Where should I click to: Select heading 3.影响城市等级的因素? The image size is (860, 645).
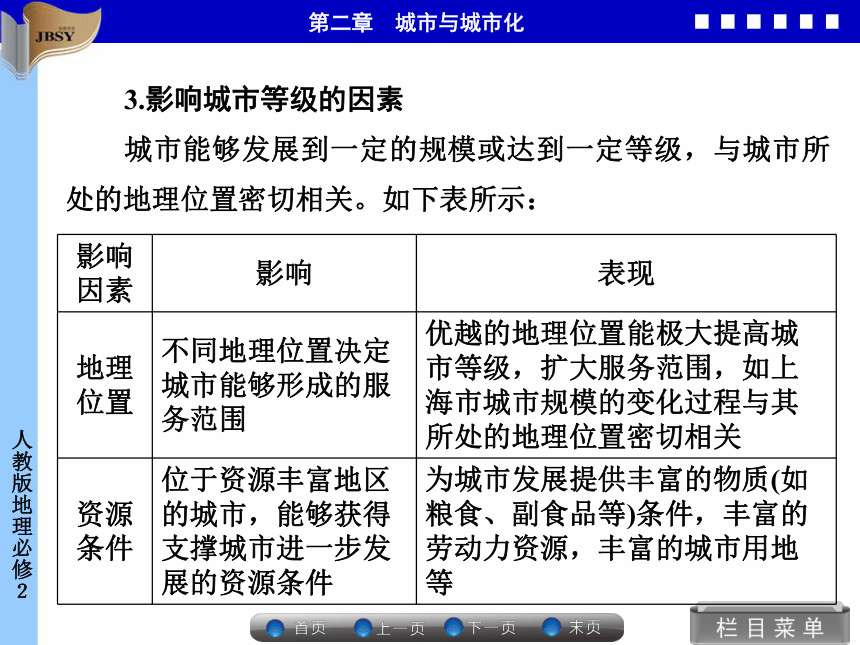(x=263, y=100)
